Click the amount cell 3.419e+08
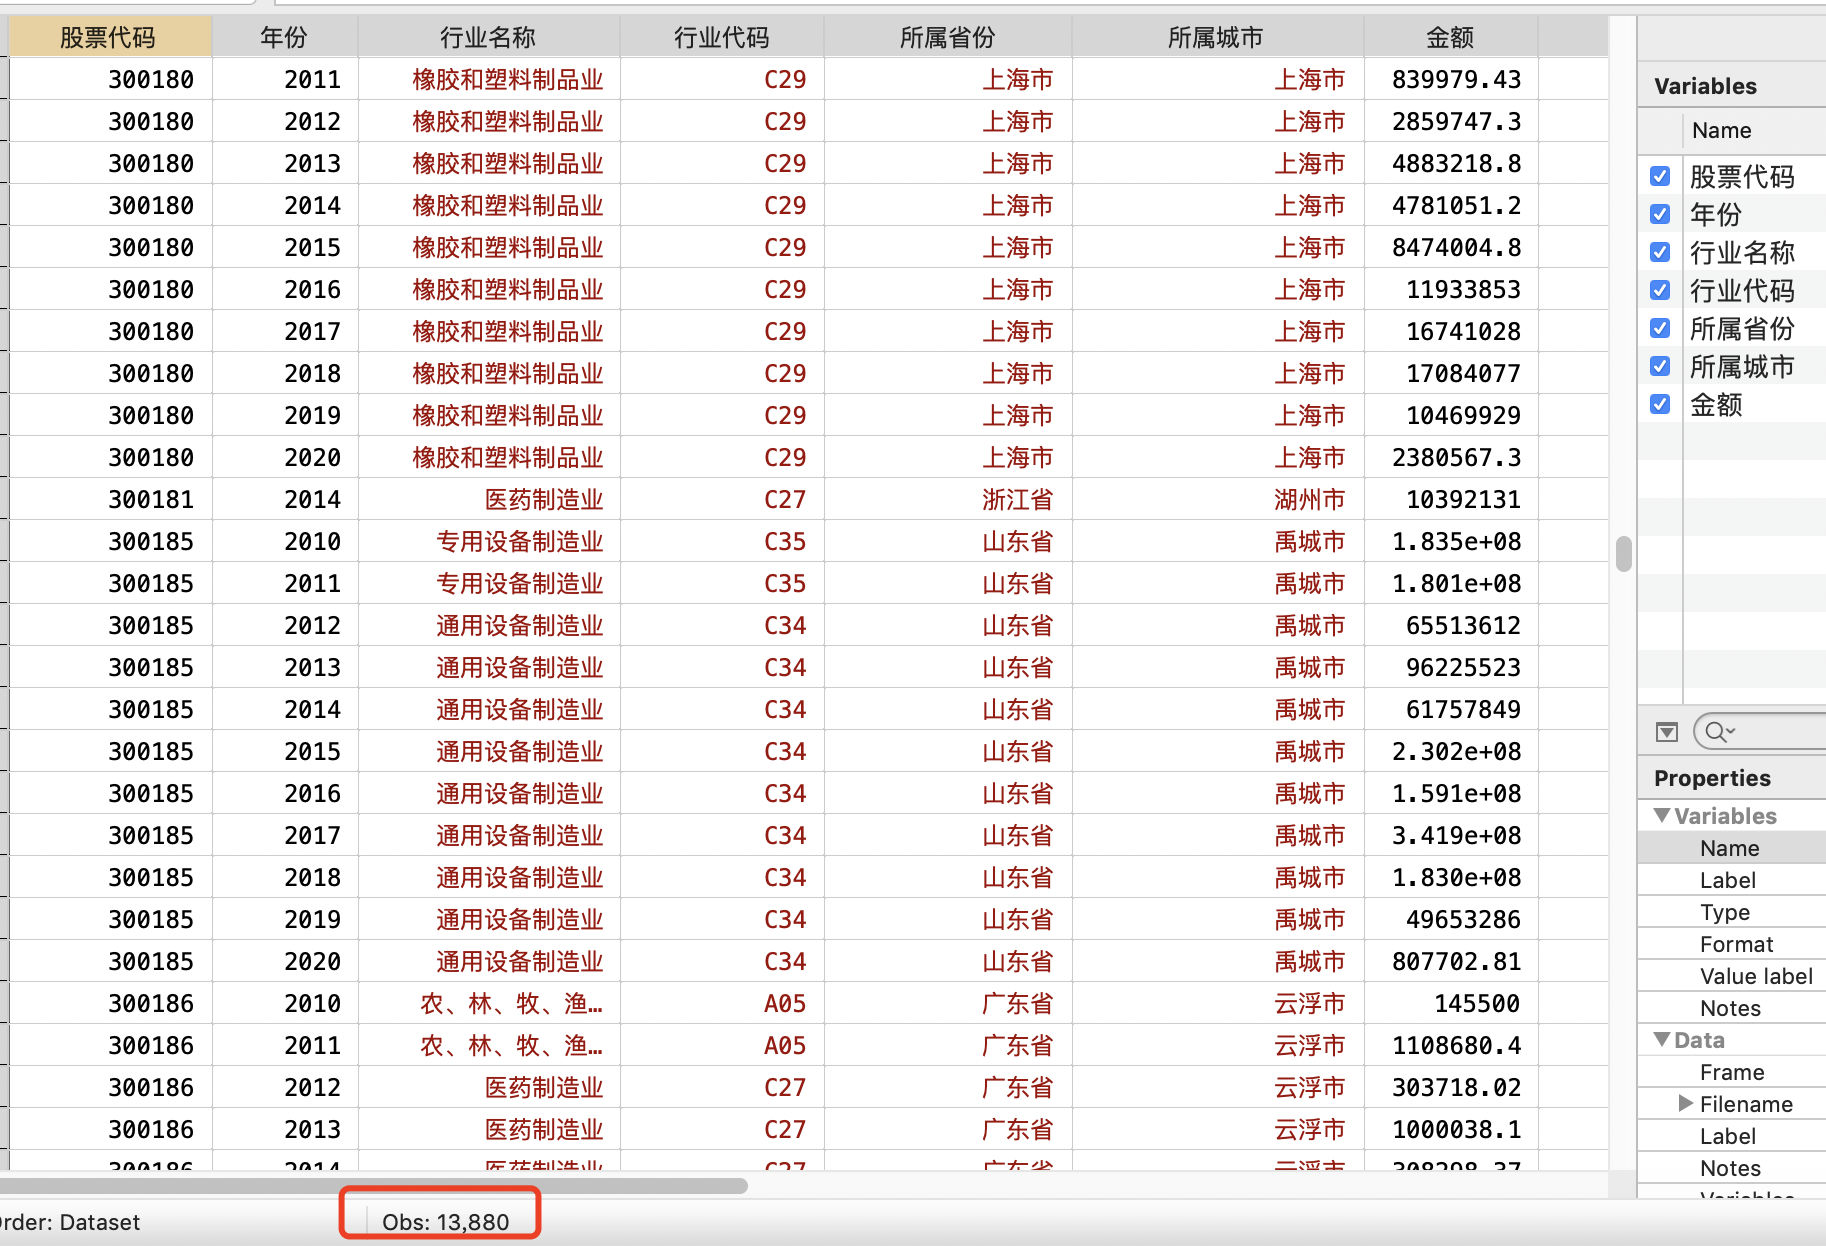The height and width of the screenshot is (1246, 1826). point(1451,835)
